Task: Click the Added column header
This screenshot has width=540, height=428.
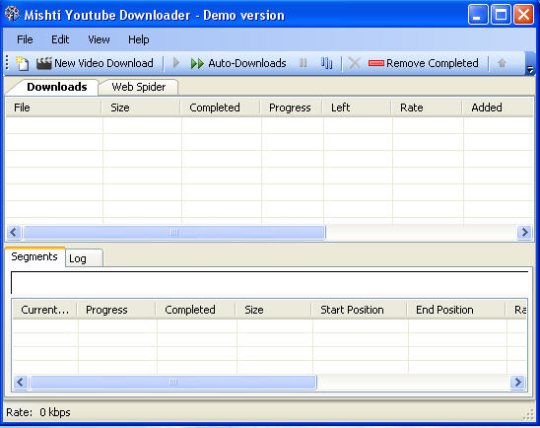Action: (498, 108)
